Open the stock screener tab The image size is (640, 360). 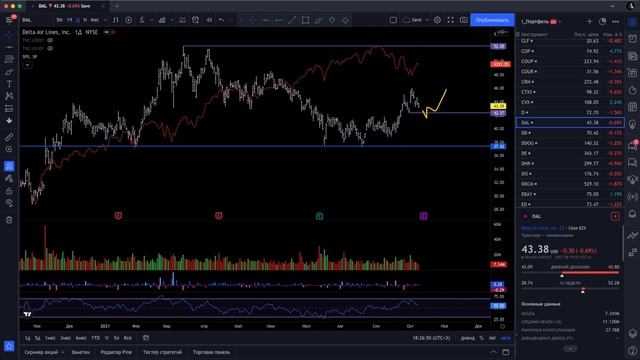(41, 352)
